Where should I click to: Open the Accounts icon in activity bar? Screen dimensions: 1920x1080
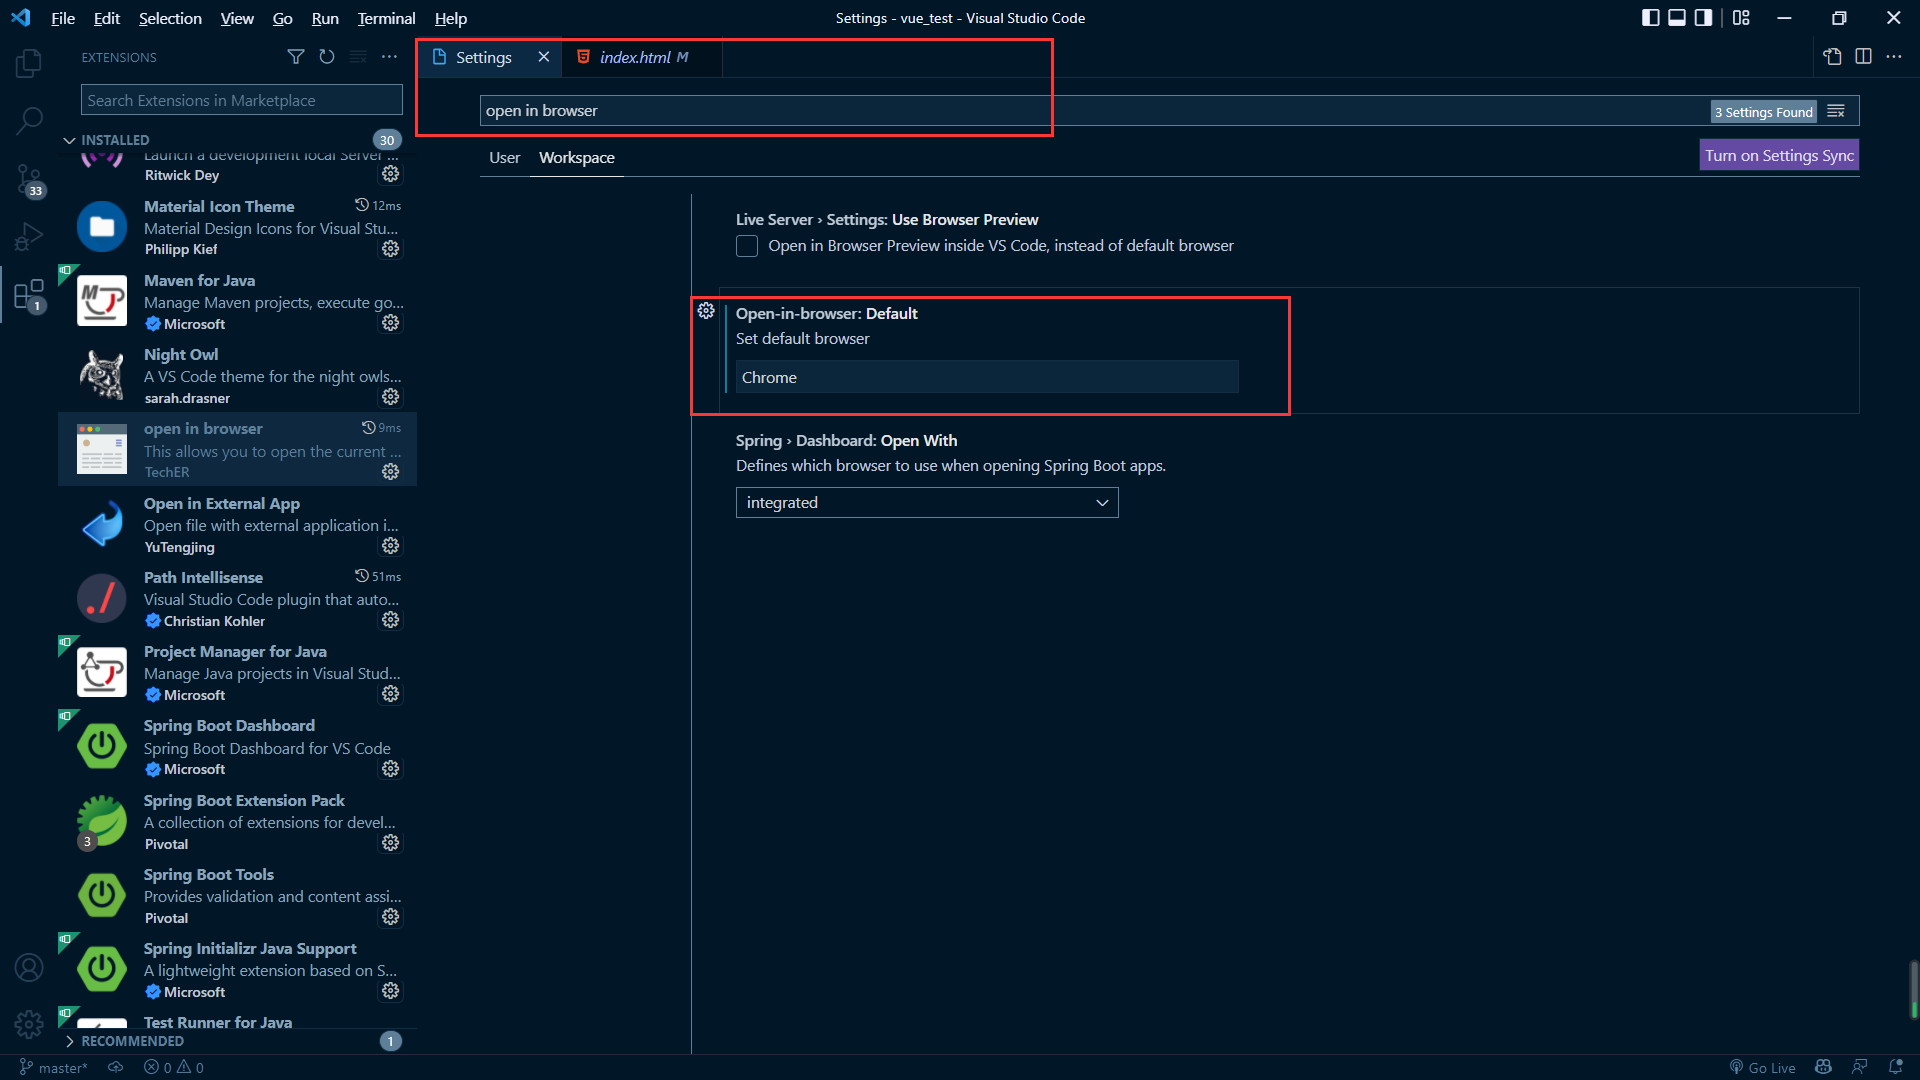click(29, 968)
